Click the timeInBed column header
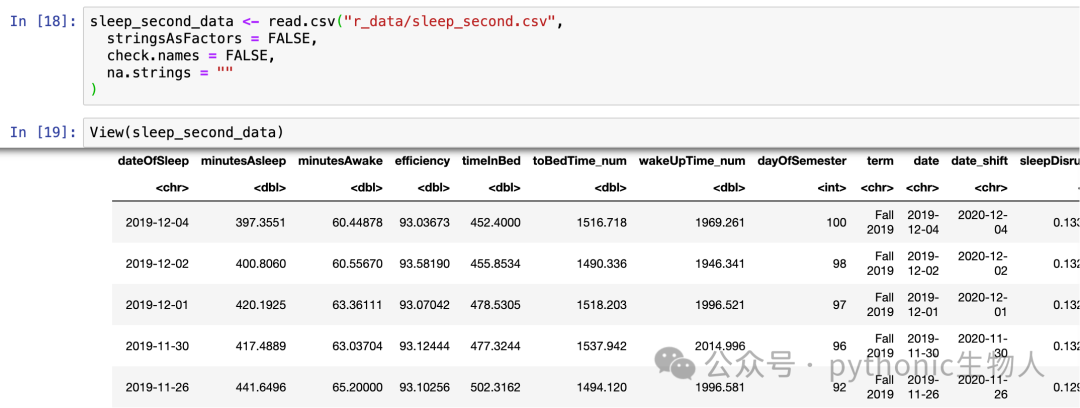1080x408 pixels. [x=491, y=161]
